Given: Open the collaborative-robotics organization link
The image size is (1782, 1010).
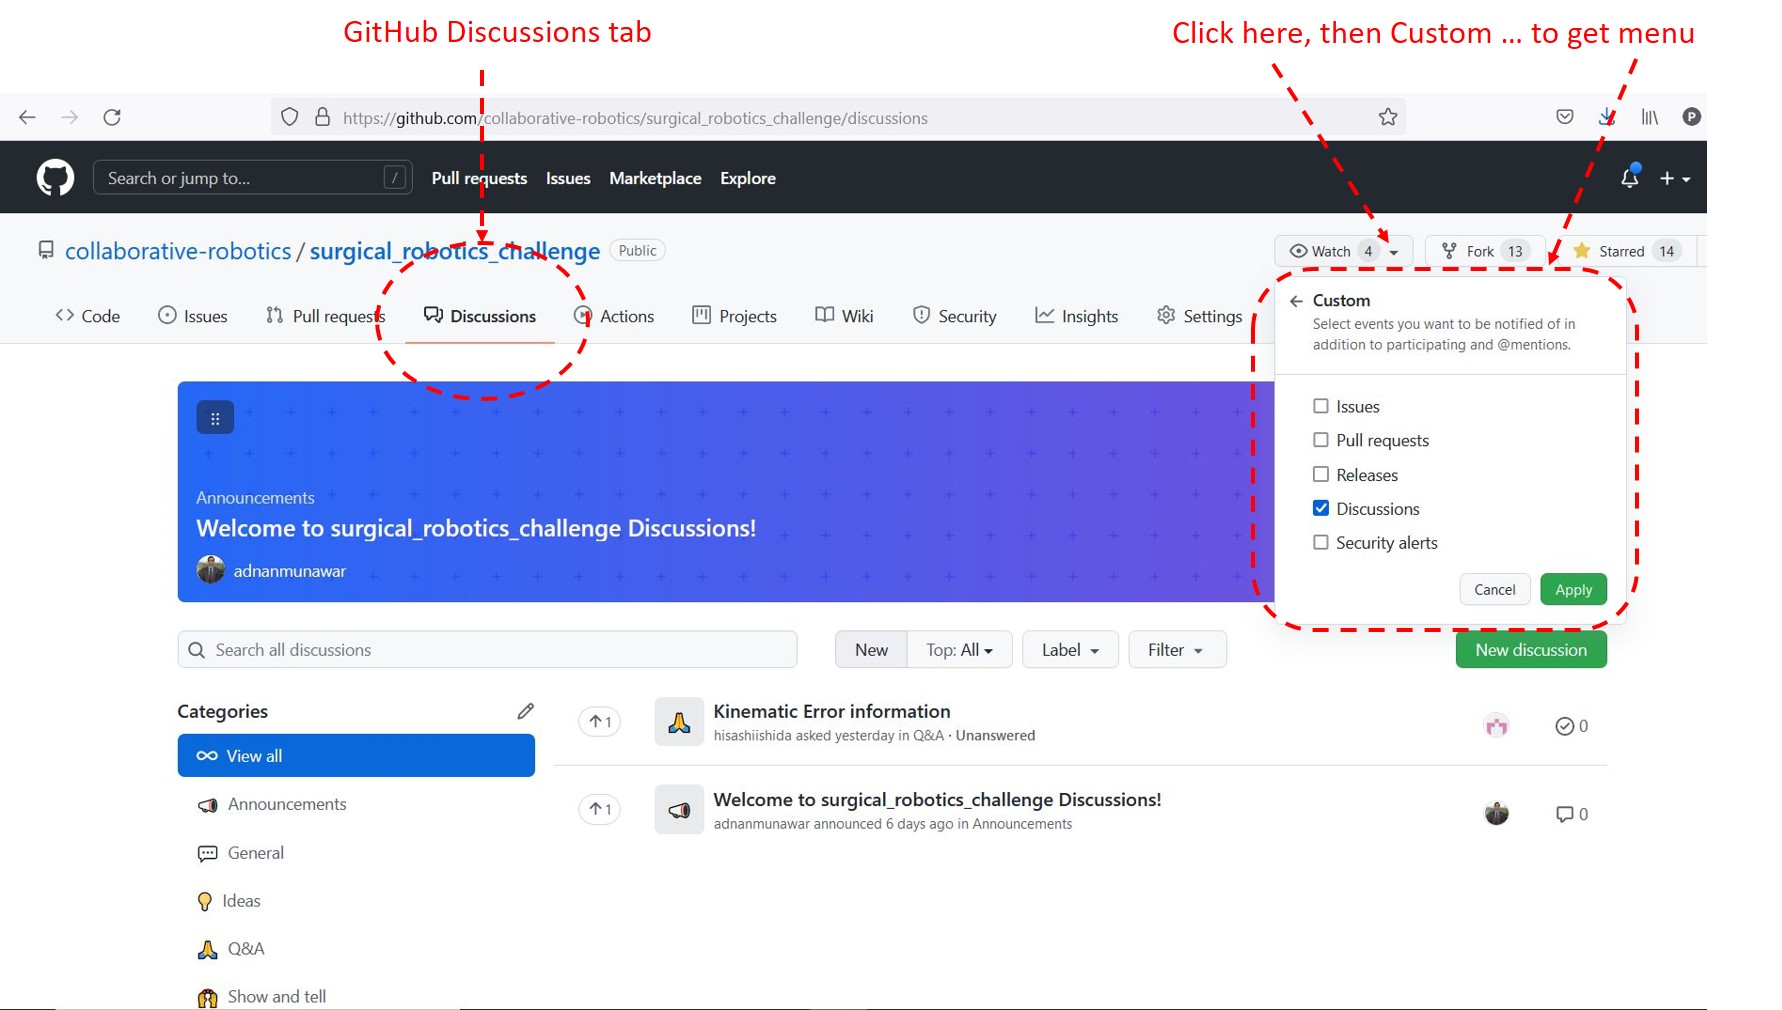Looking at the screenshot, I should 178,251.
